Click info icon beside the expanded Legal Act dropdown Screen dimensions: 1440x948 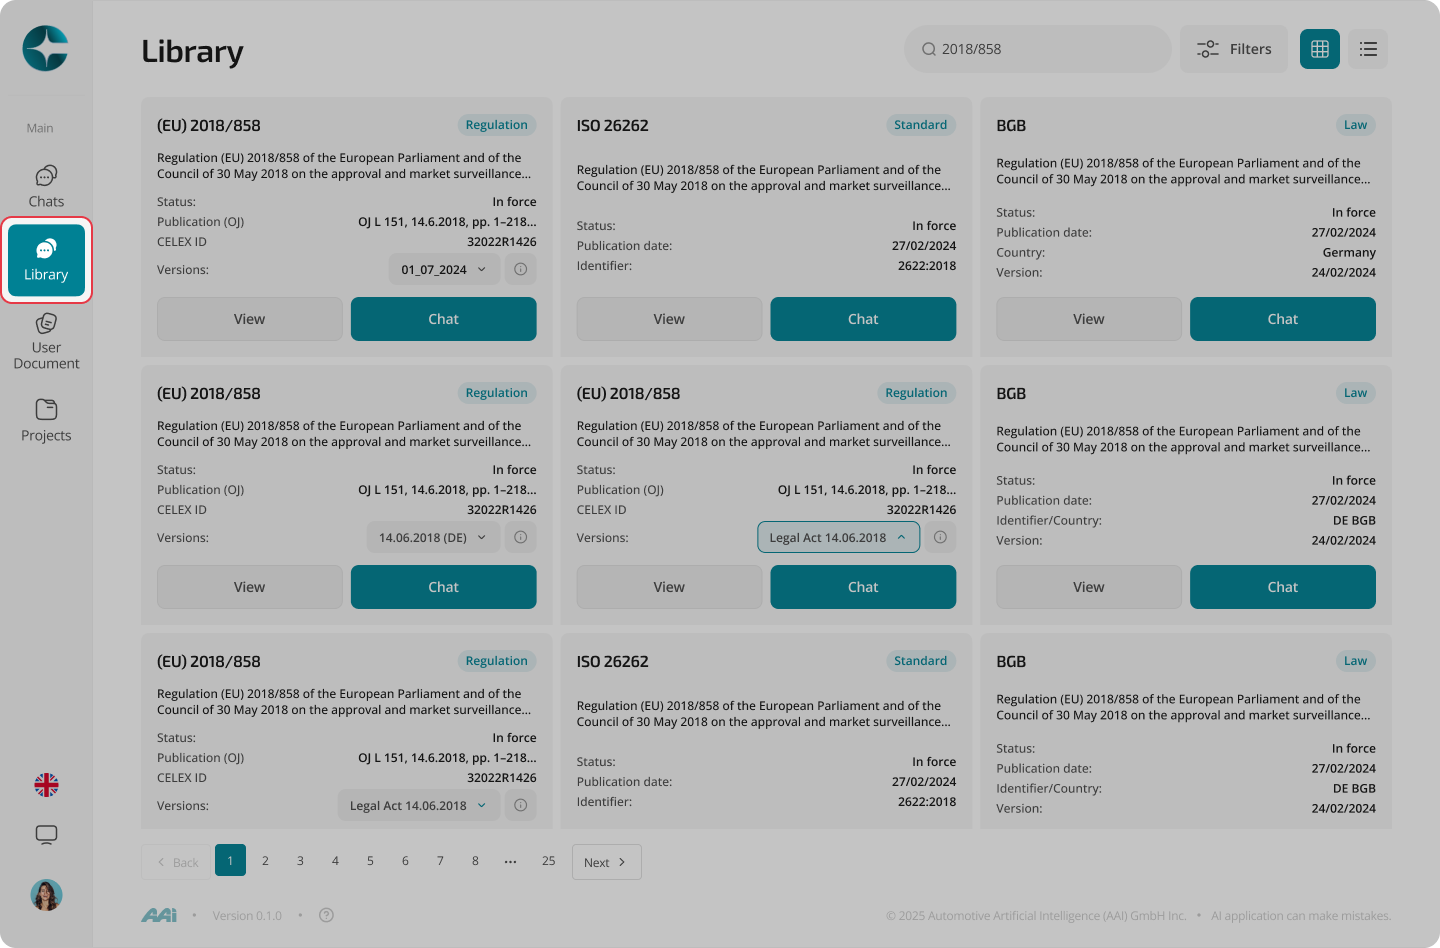[940, 537]
